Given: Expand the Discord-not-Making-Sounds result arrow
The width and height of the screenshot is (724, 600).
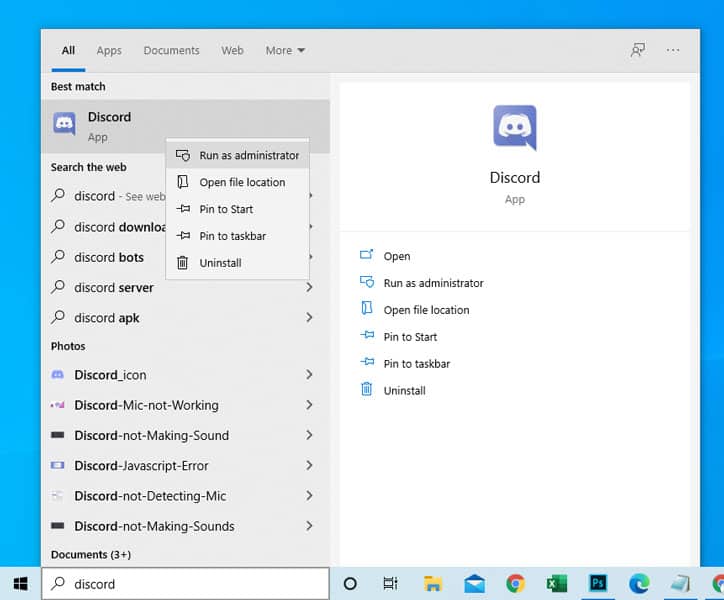Looking at the screenshot, I should pos(309,526).
